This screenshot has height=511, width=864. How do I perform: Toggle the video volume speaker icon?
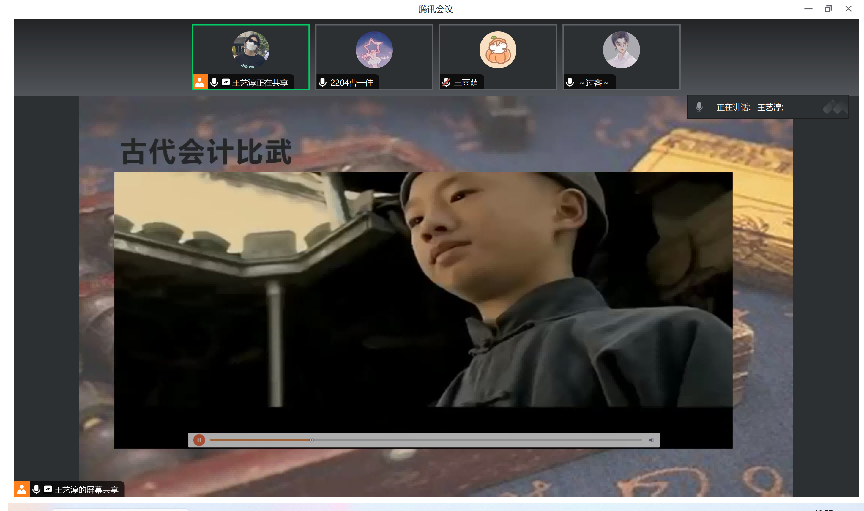click(x=650, y=440)
